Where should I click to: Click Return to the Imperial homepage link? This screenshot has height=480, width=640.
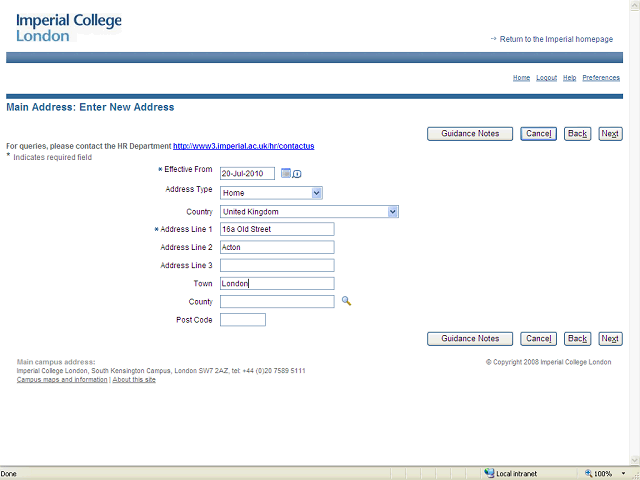pos(556,39)
